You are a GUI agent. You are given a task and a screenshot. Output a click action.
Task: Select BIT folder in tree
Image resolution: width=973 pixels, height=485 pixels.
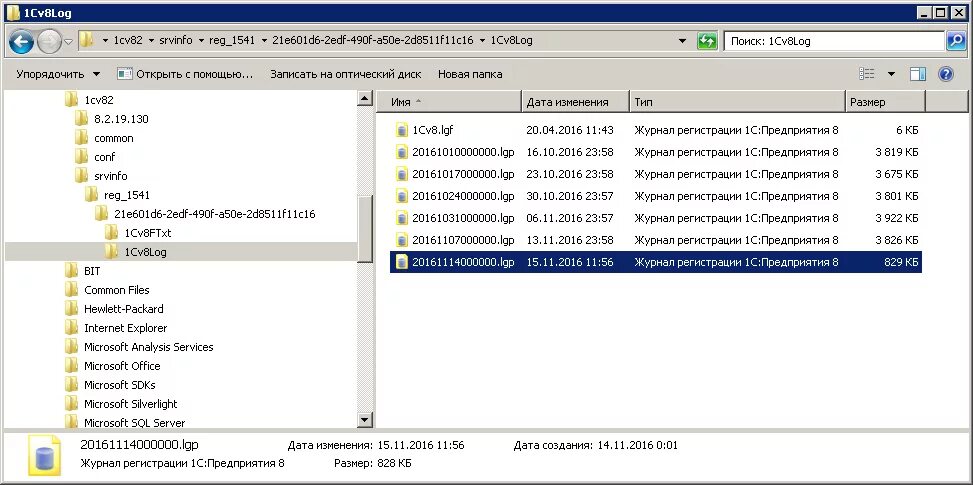[x=92, y=271]
